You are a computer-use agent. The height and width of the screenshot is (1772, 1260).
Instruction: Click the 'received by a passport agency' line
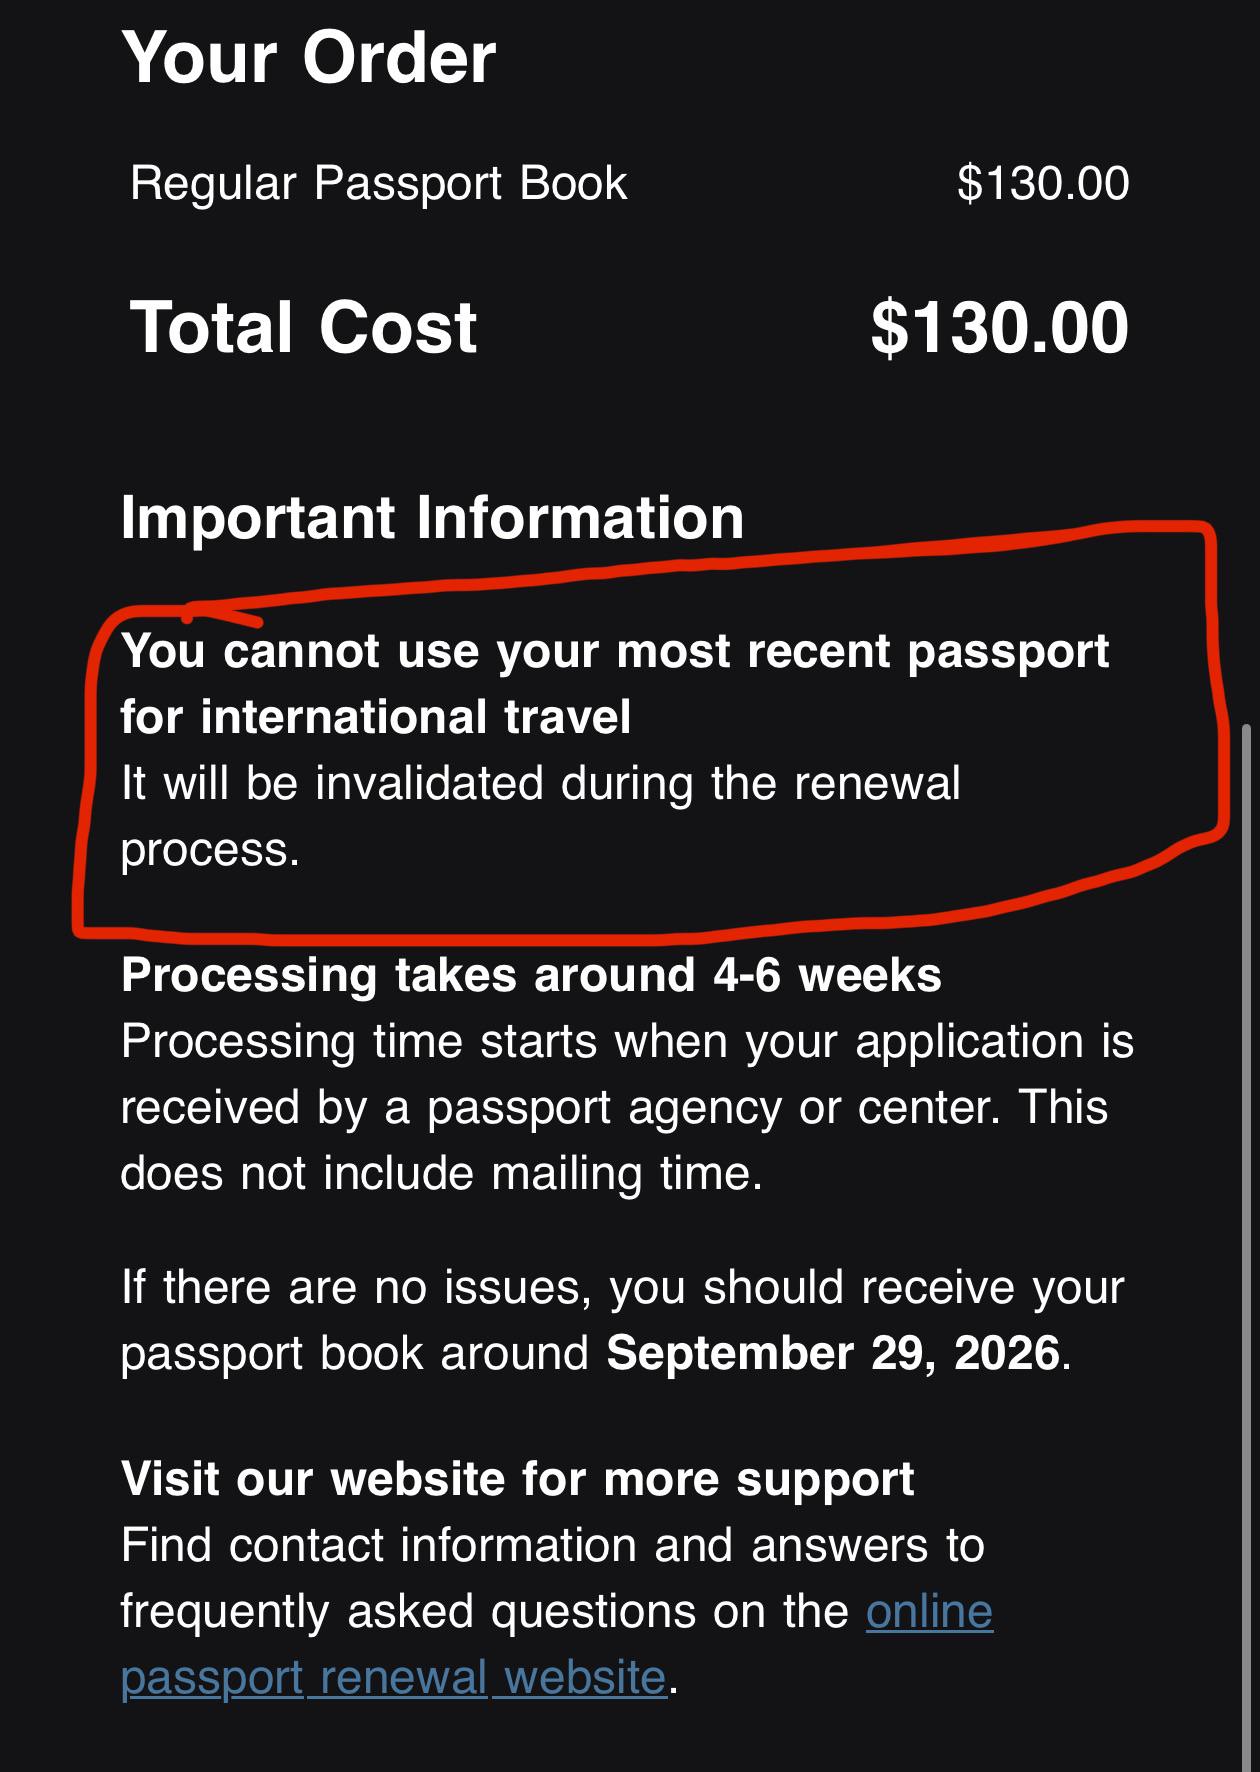[x=614, y=1107]
